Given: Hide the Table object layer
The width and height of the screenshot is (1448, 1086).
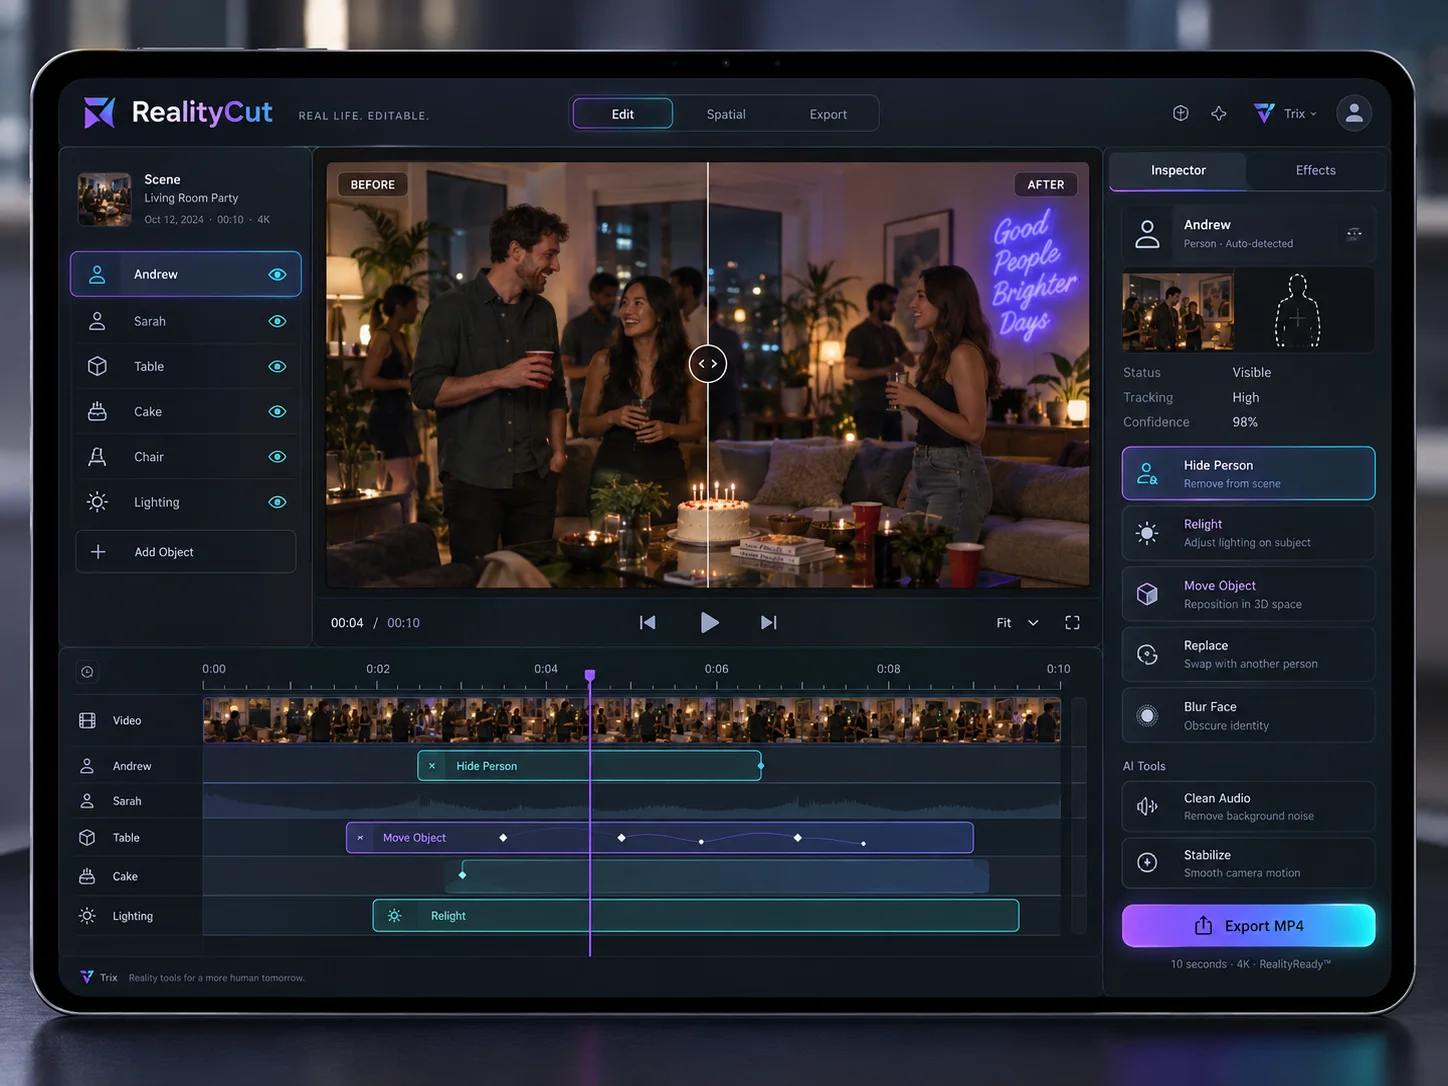Looking at the screenshot, I should click(x=277, y=366).
